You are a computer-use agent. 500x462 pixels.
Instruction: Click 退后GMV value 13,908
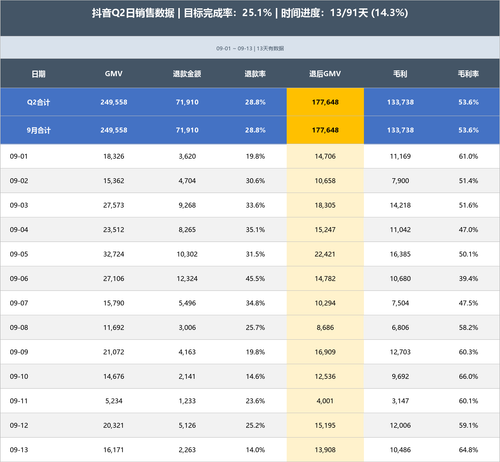pyautogui.click(x=325, y=450)
